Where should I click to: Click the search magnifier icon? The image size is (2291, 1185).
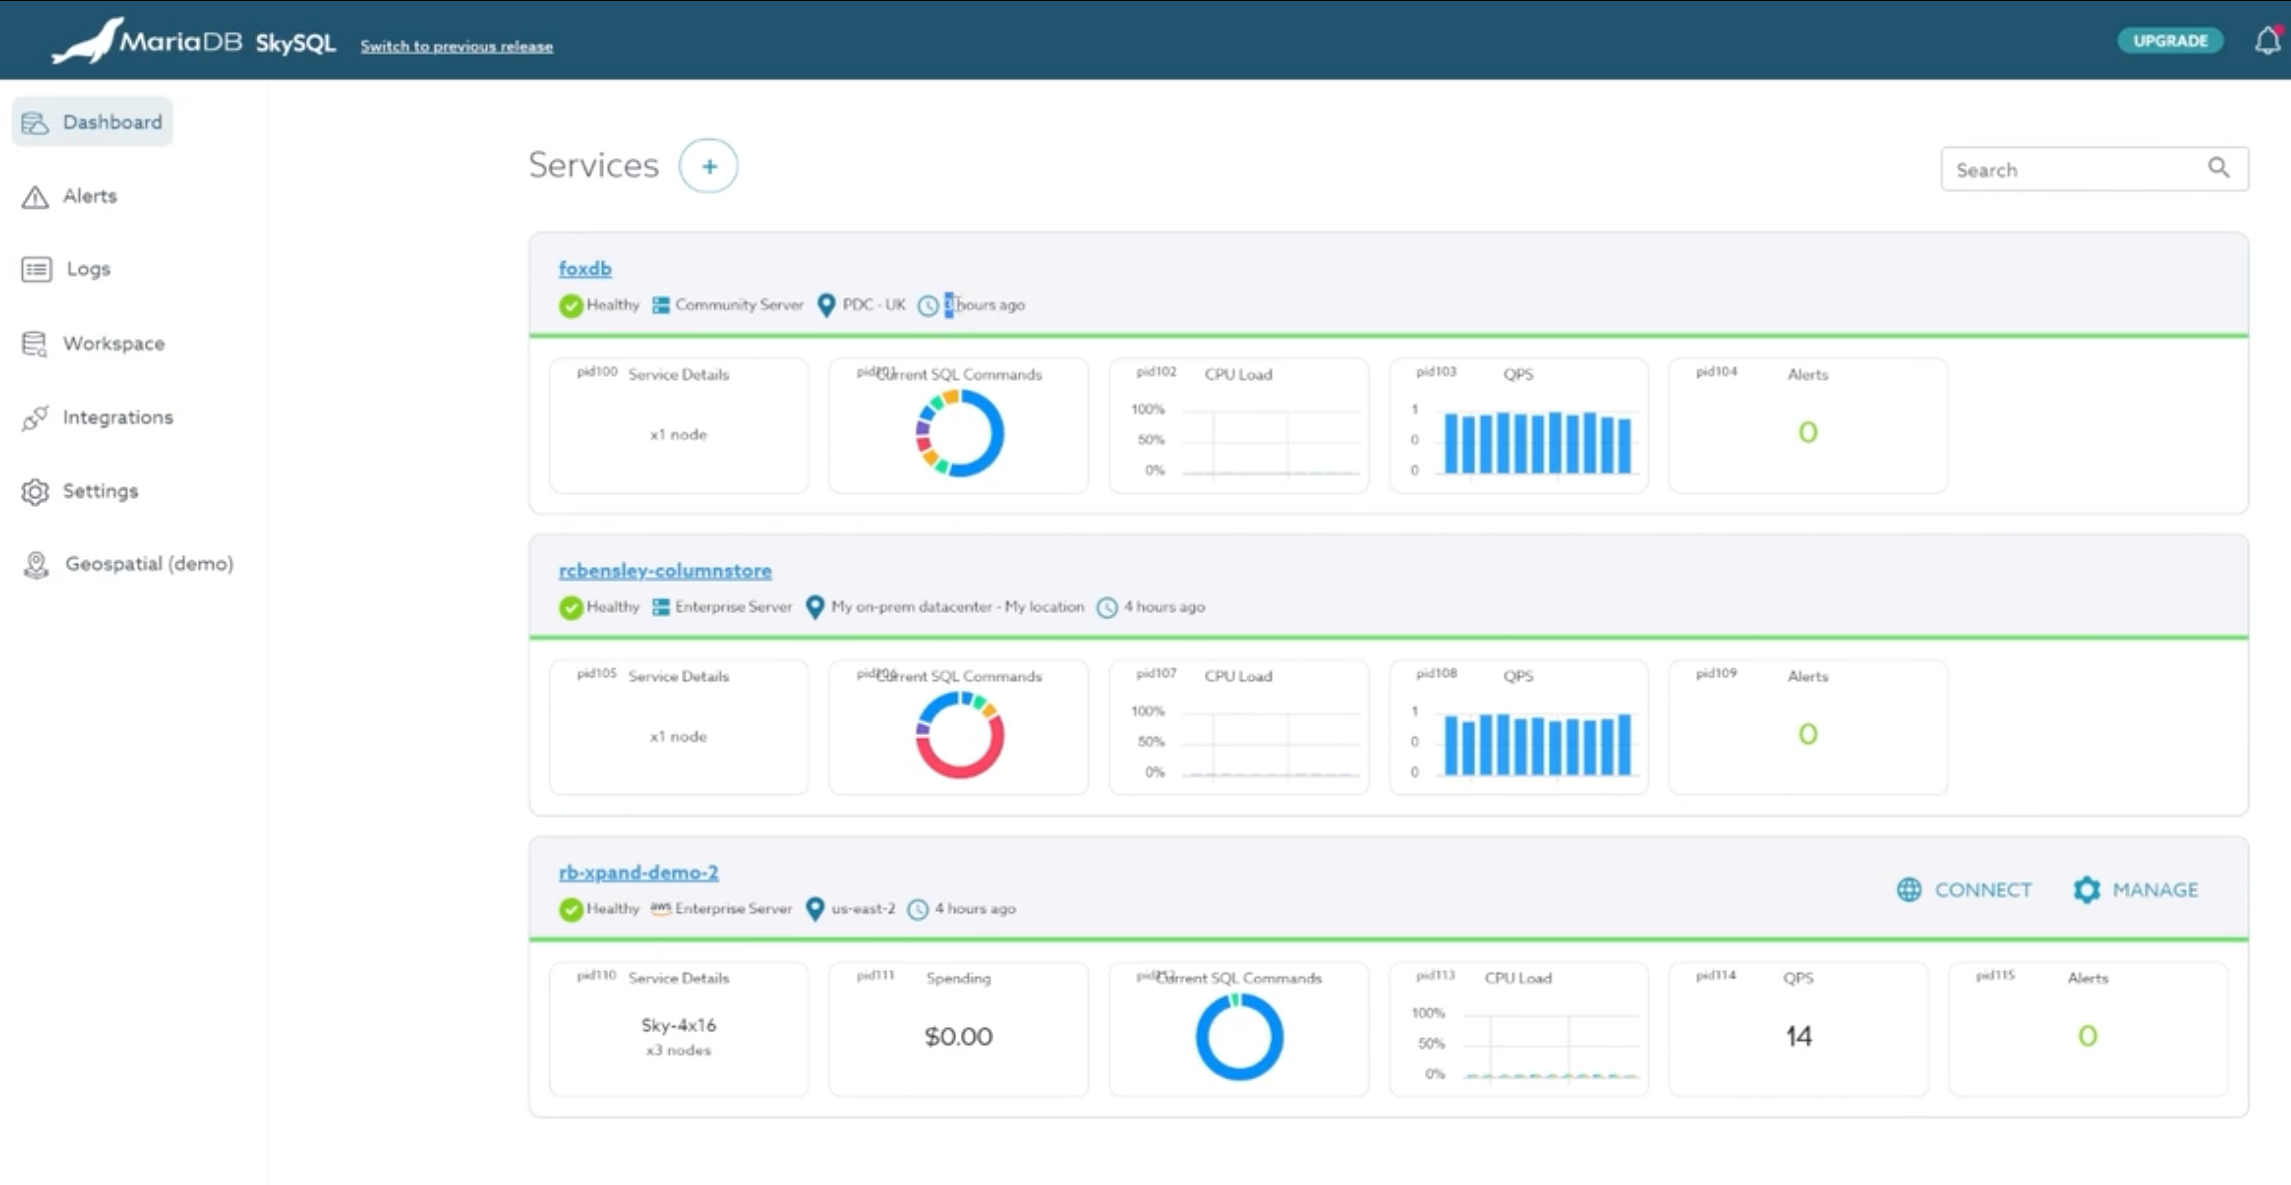pyautogui.click(x=2220, y=168)
